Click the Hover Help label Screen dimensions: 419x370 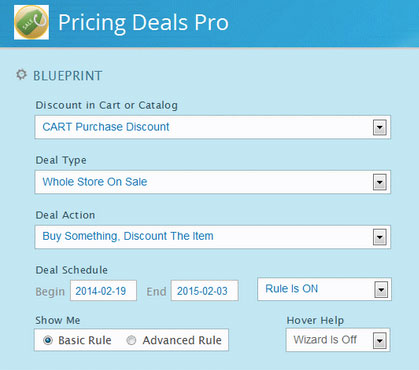[x=315, y=320]
